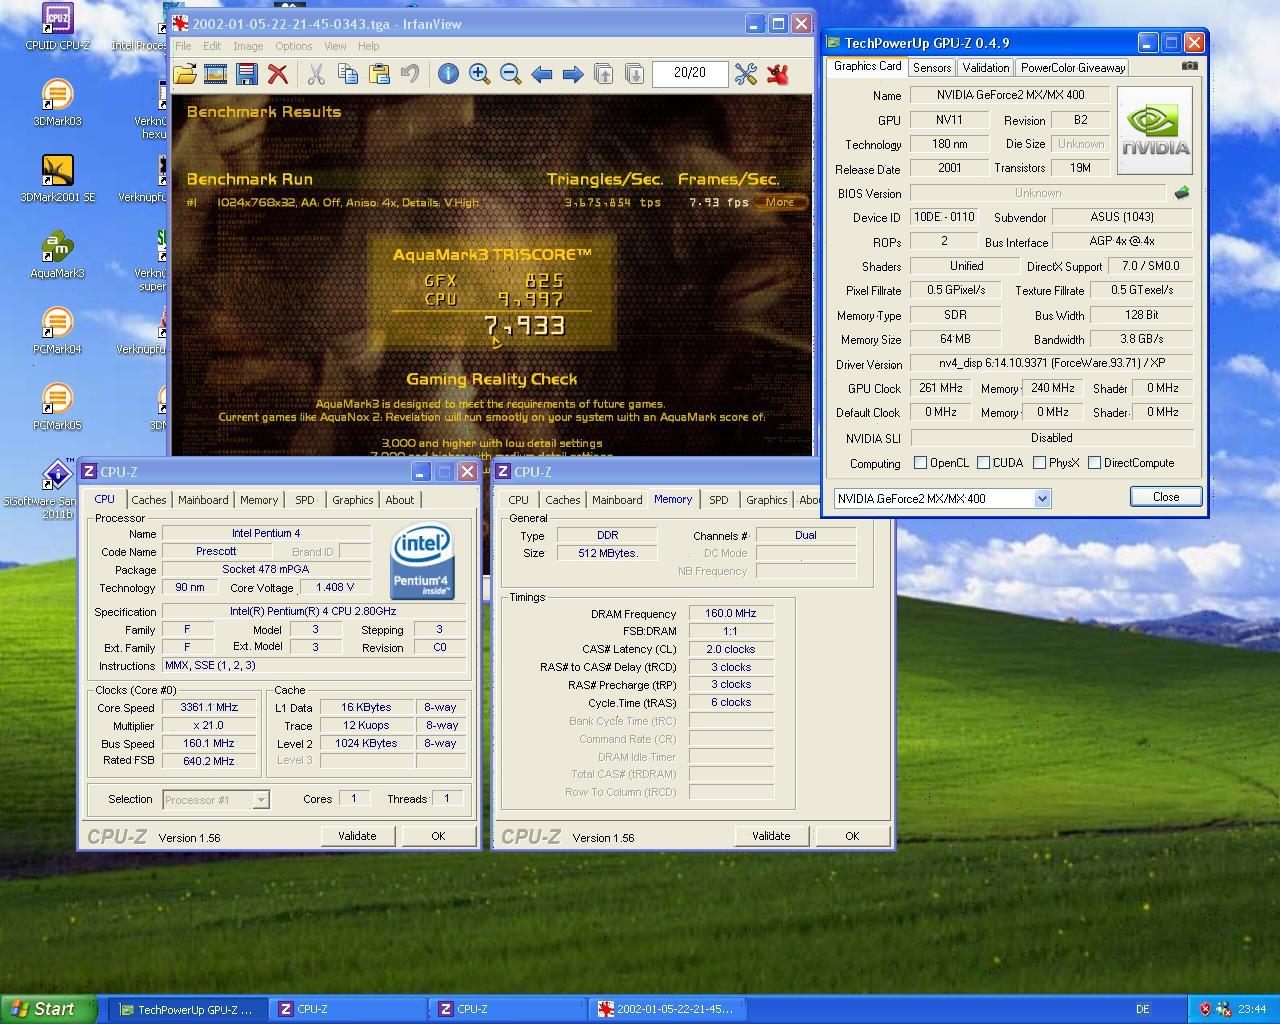Select the Graphics tab in right CPU-Z window
Screen dimensions: 1280x1024
[x=767, y=500]
